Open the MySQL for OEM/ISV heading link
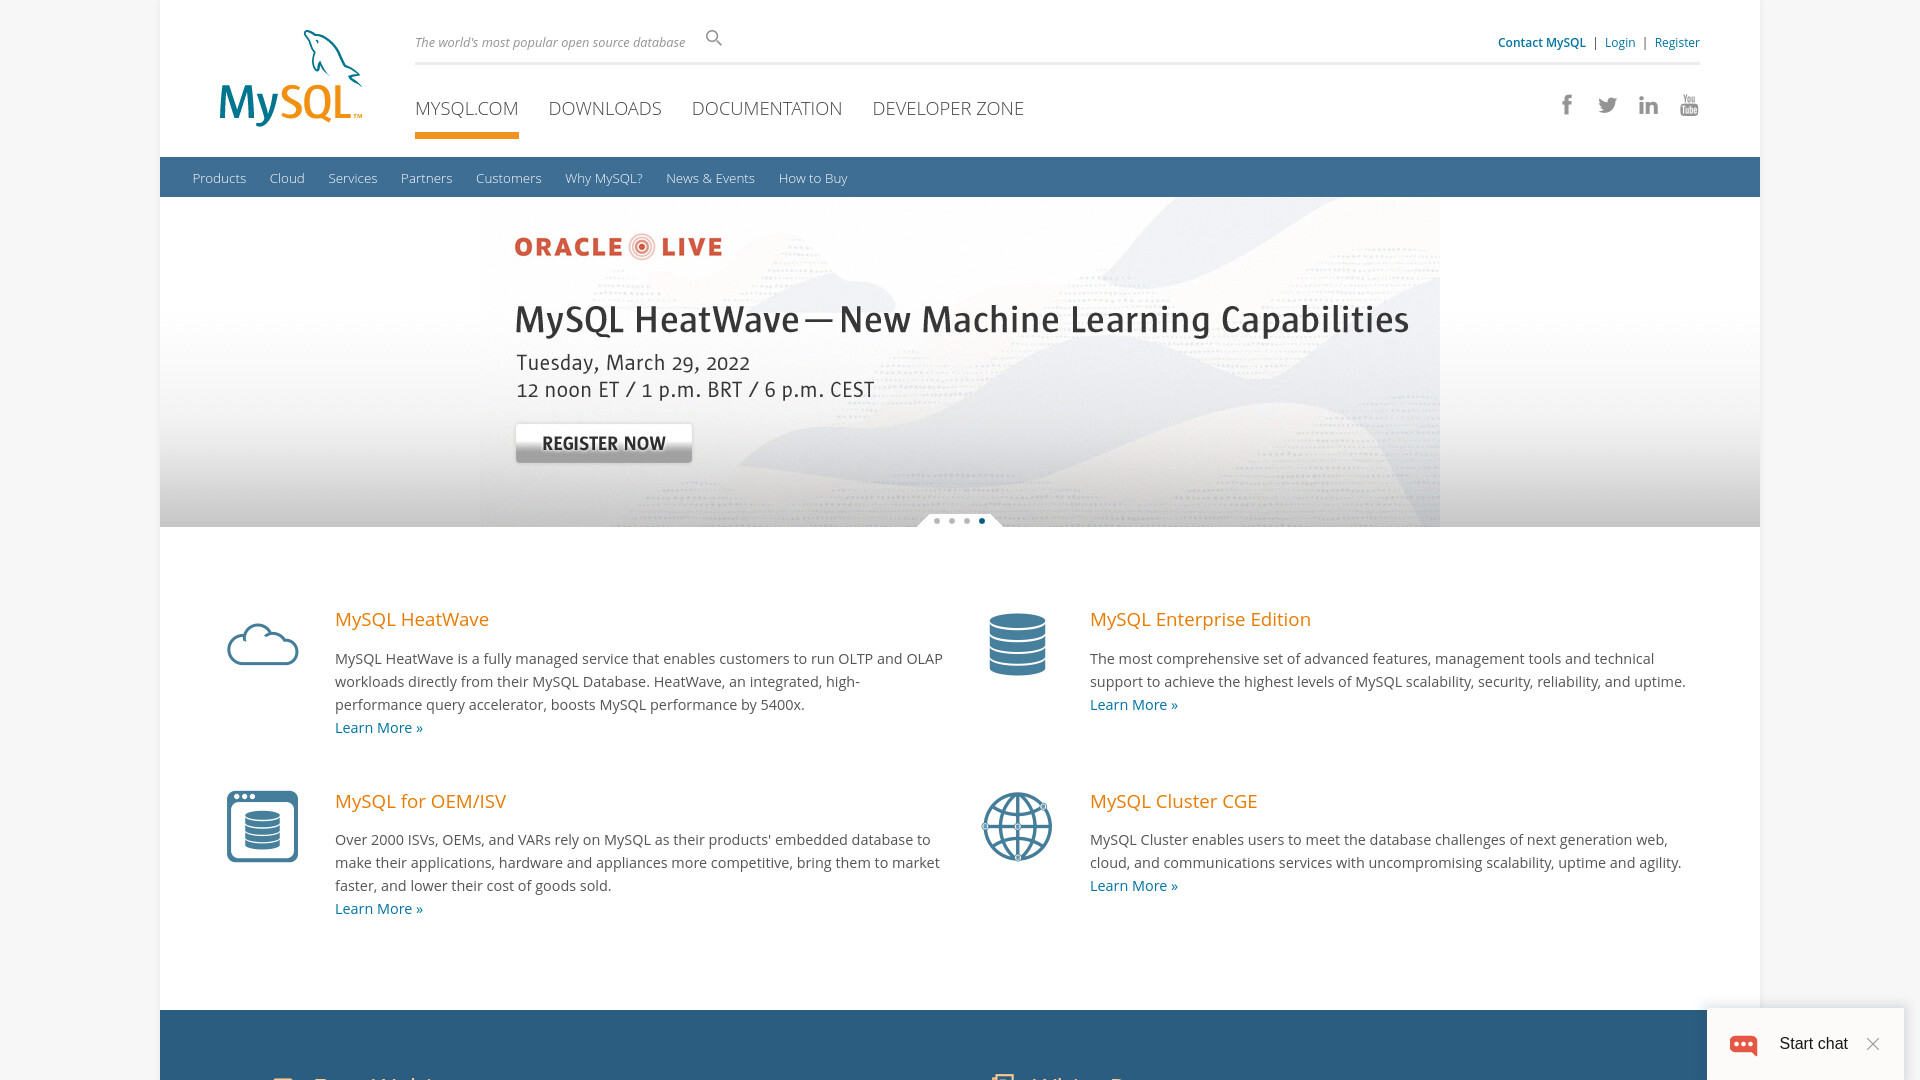The height and width of the screenshot is (1080, 1920). pyautogui.click(x=420, y=801)
